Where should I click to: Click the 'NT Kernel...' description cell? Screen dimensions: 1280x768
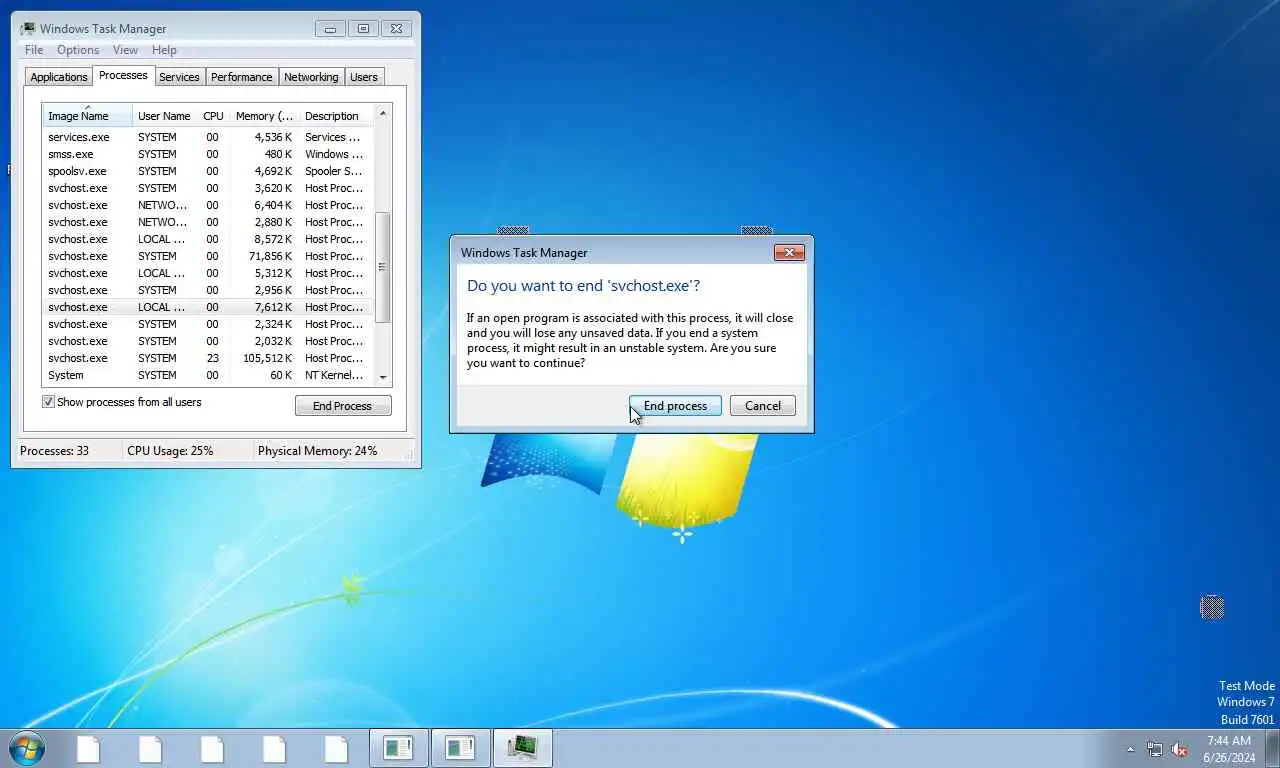[x=334, y=375]
